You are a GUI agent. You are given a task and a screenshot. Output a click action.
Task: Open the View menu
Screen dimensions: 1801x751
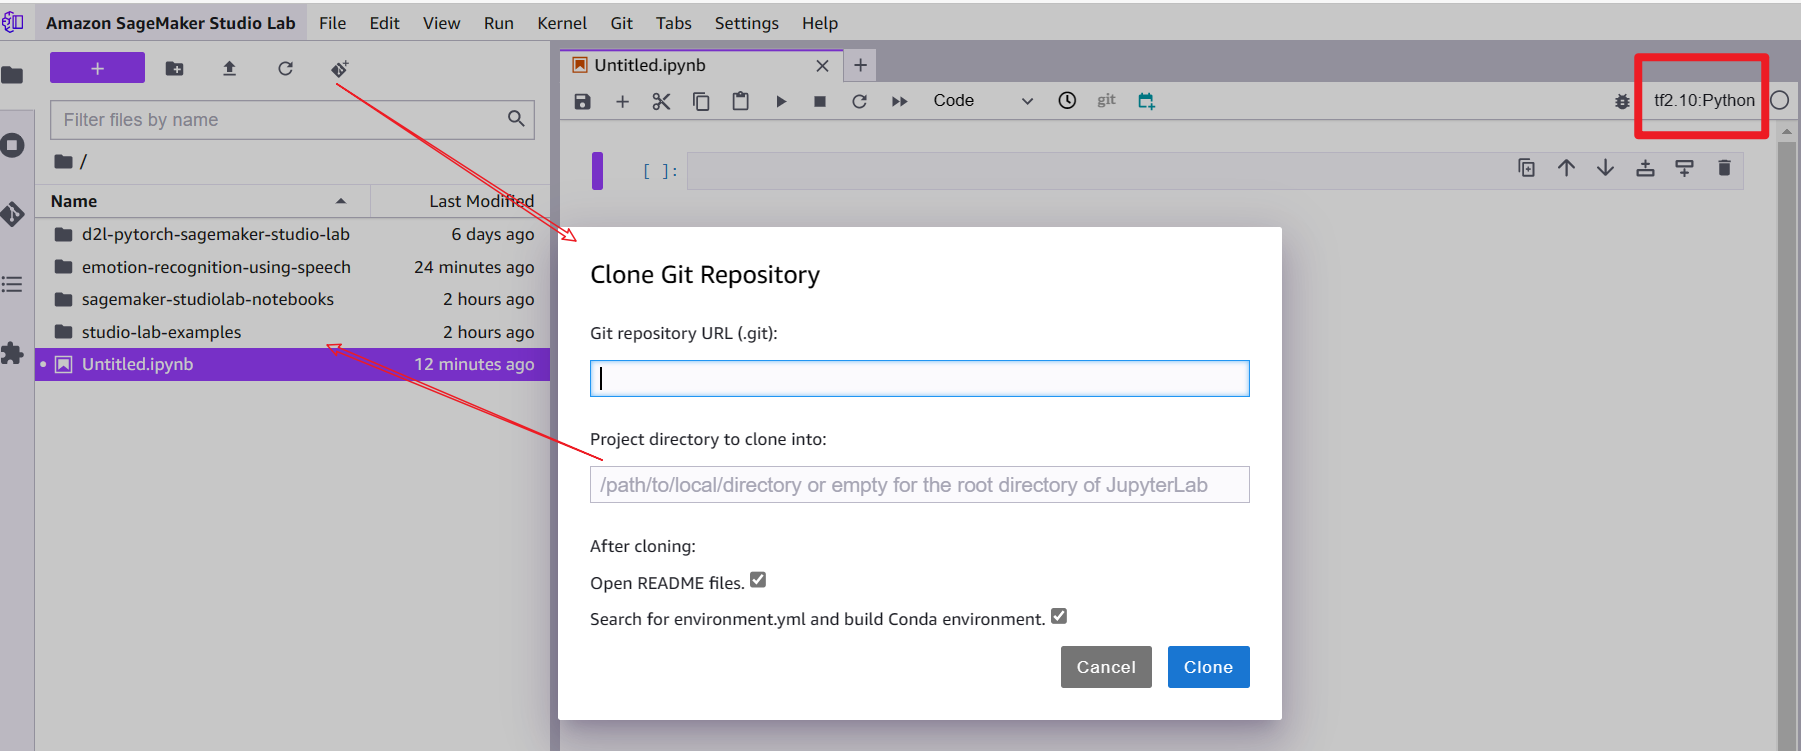pyautogui.click(x=441, y=23)
